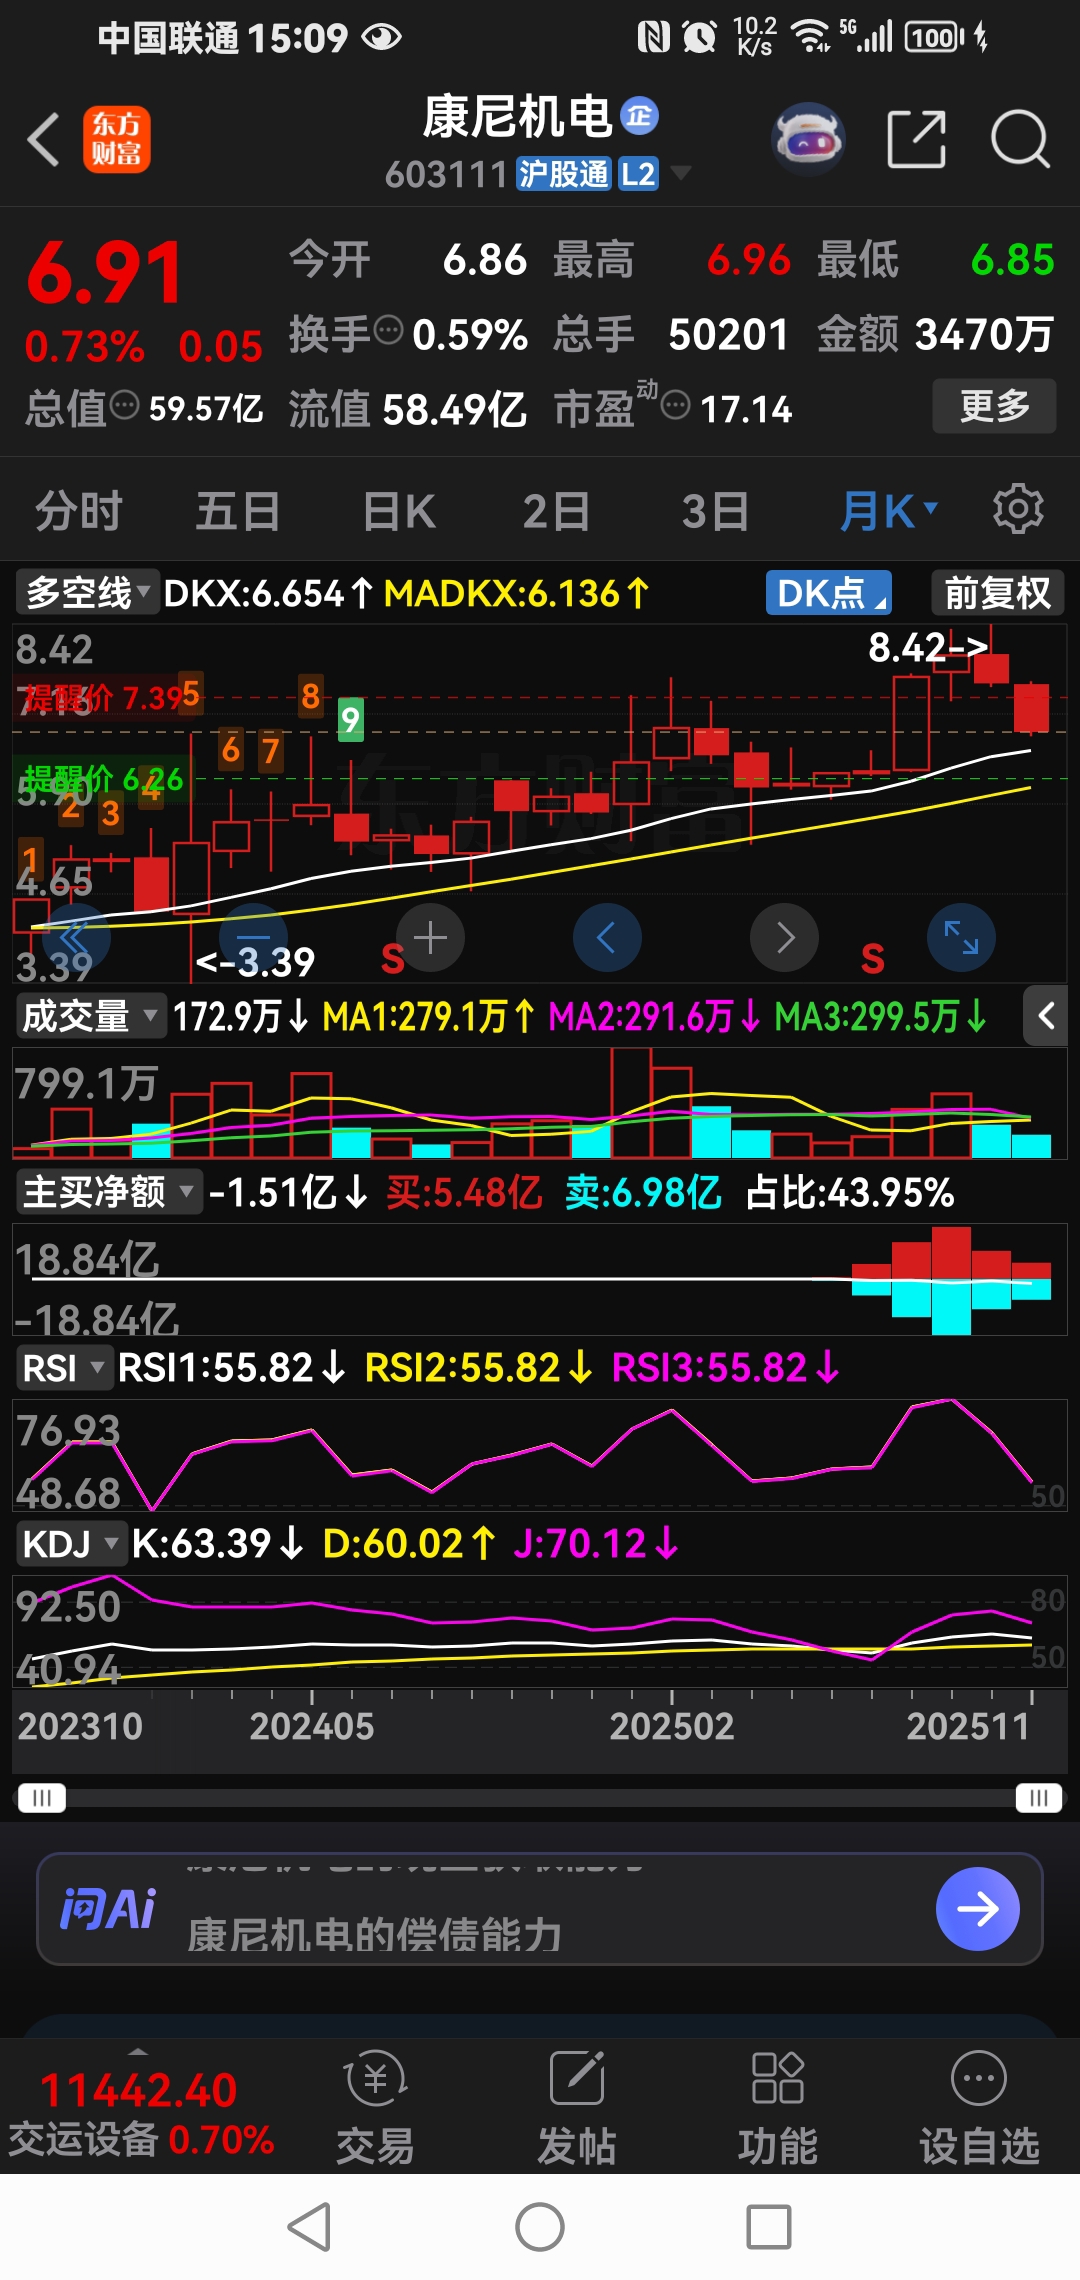Toggle 前复权 price adjustment
Image resolution: width=1080 pixels, height=2280 pixels.
997,593
